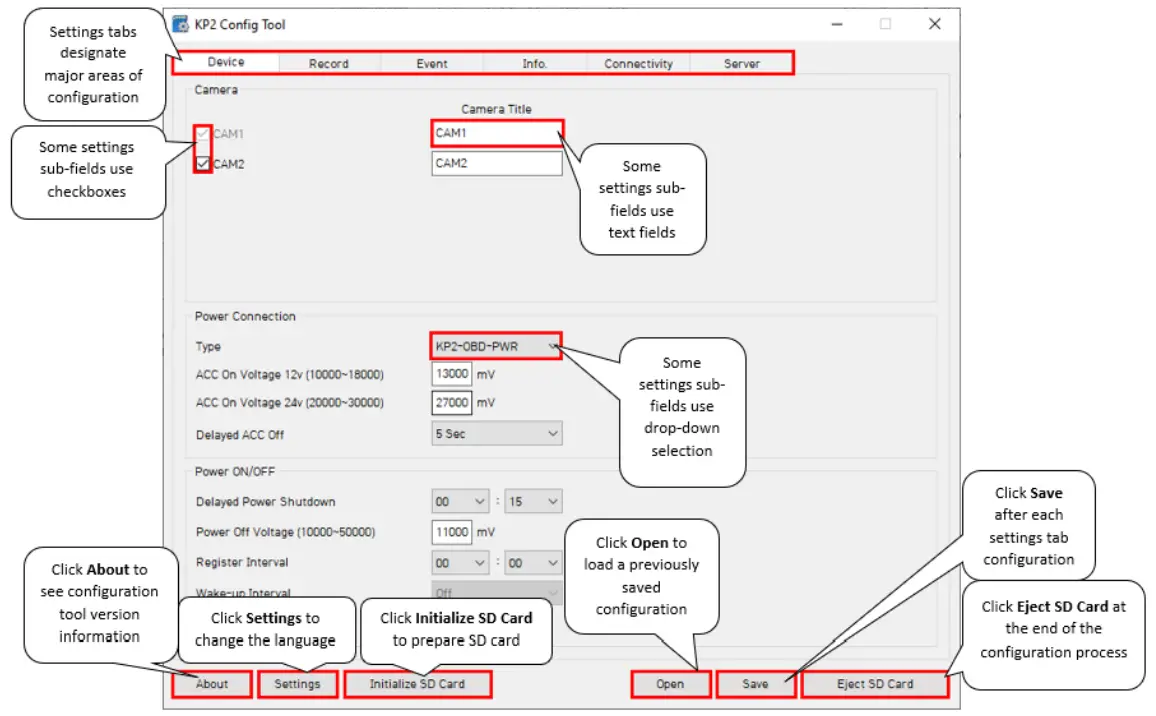Open a previously saved configuration
Image resolution: width=1156 pixels, height=716 pixels.
[670, 684]
